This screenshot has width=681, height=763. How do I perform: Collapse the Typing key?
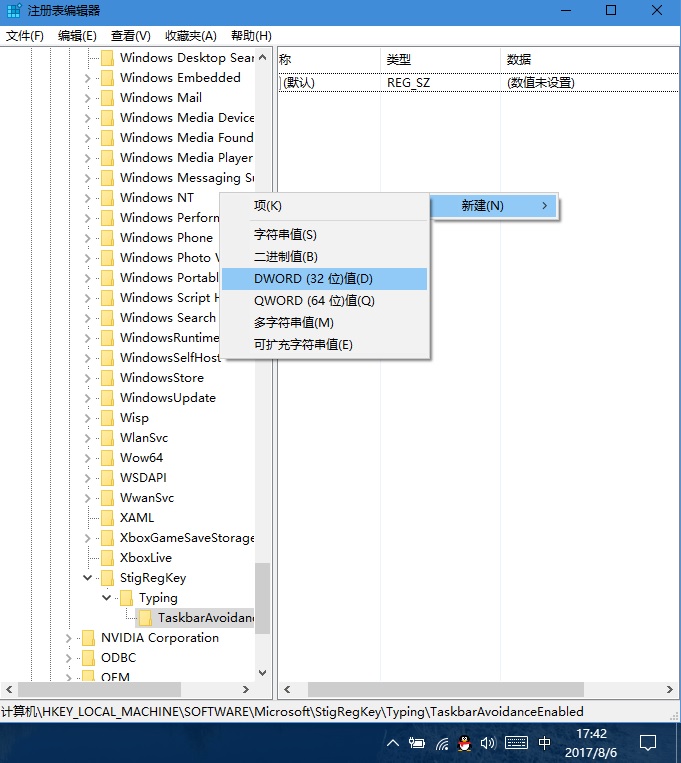106,598
